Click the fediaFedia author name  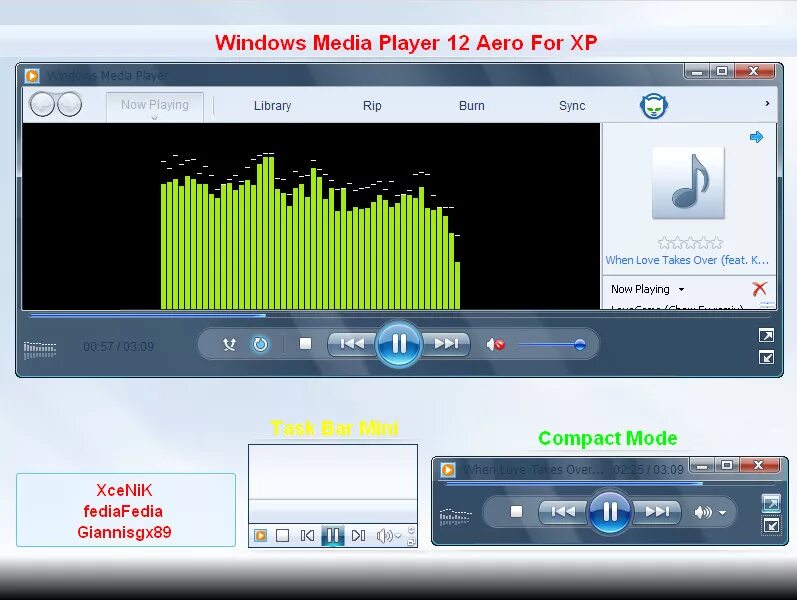pos(123,511)
